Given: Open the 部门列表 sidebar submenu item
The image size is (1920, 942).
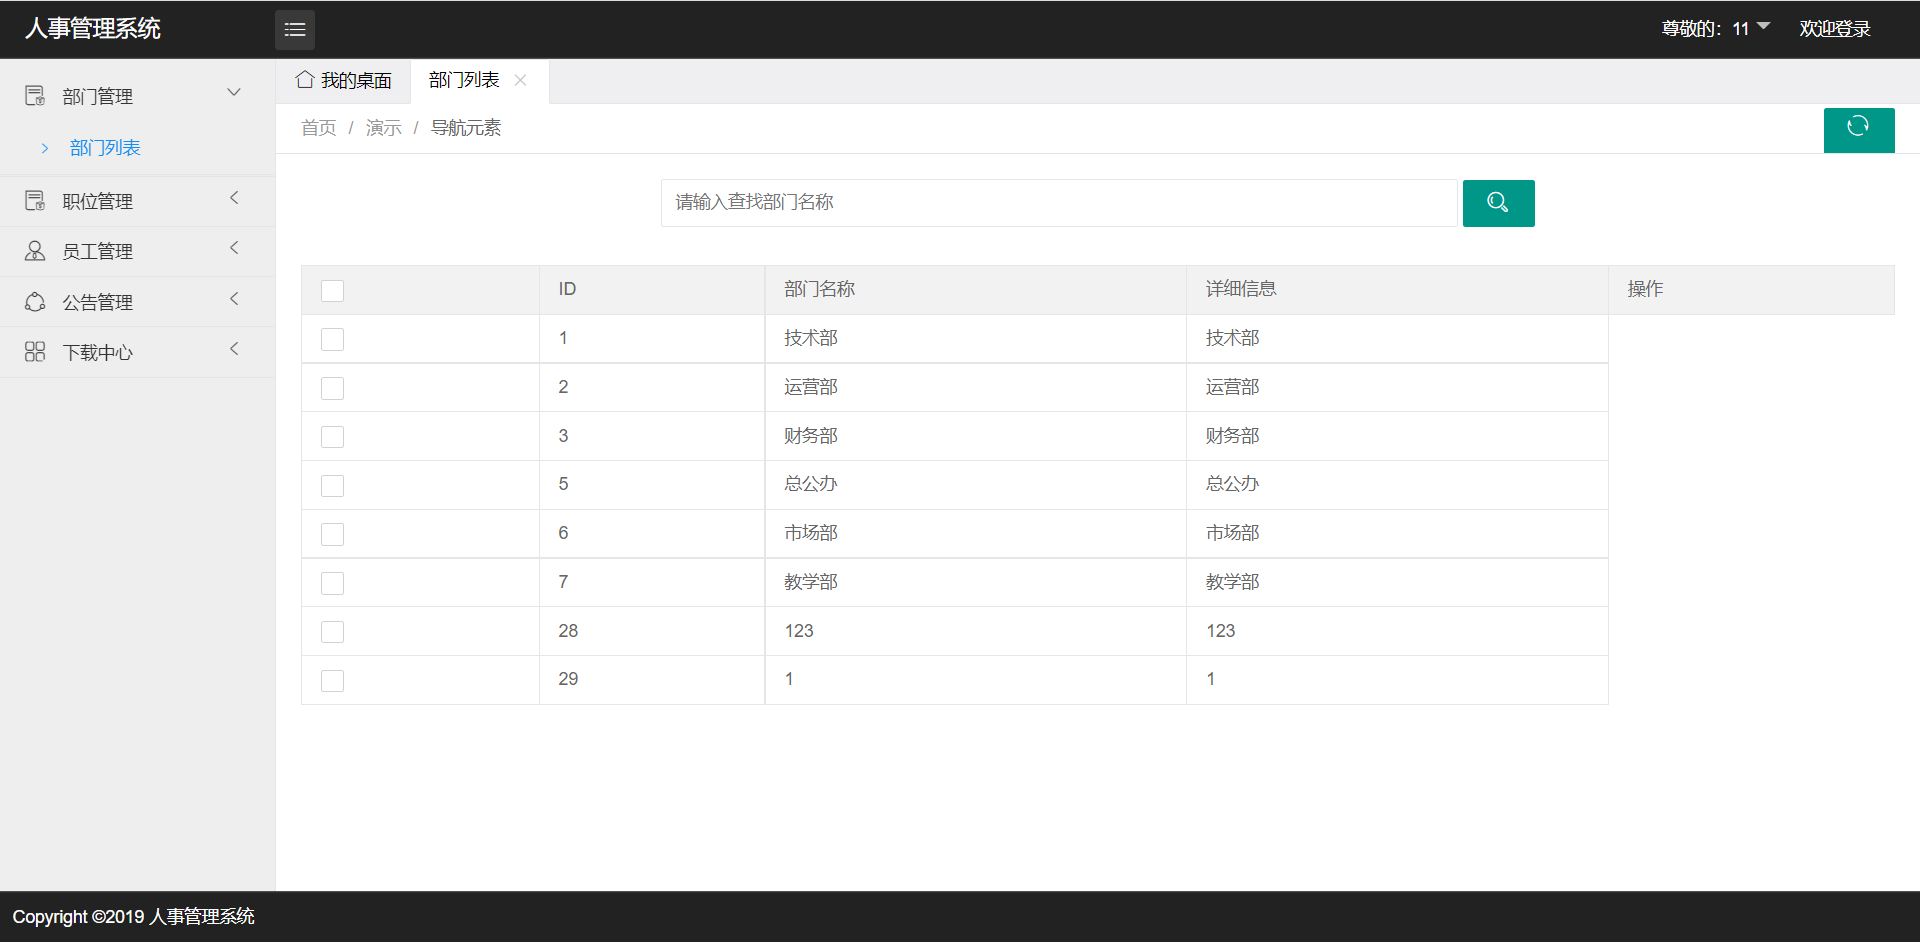Looking at the screenshot, I should click(x=105, y=148).
